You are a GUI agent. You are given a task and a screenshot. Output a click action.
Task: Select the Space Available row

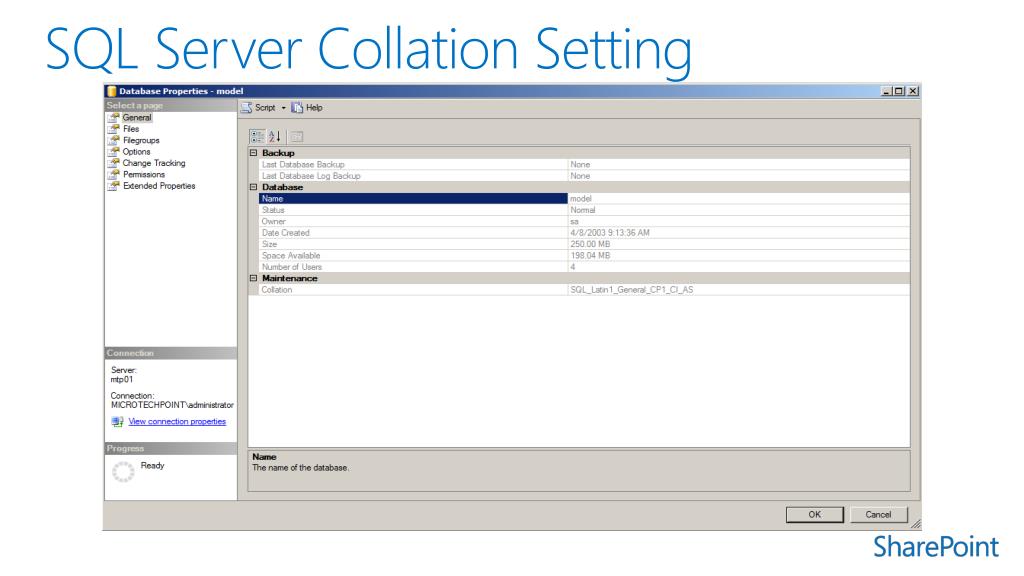[x=584, y=255]
